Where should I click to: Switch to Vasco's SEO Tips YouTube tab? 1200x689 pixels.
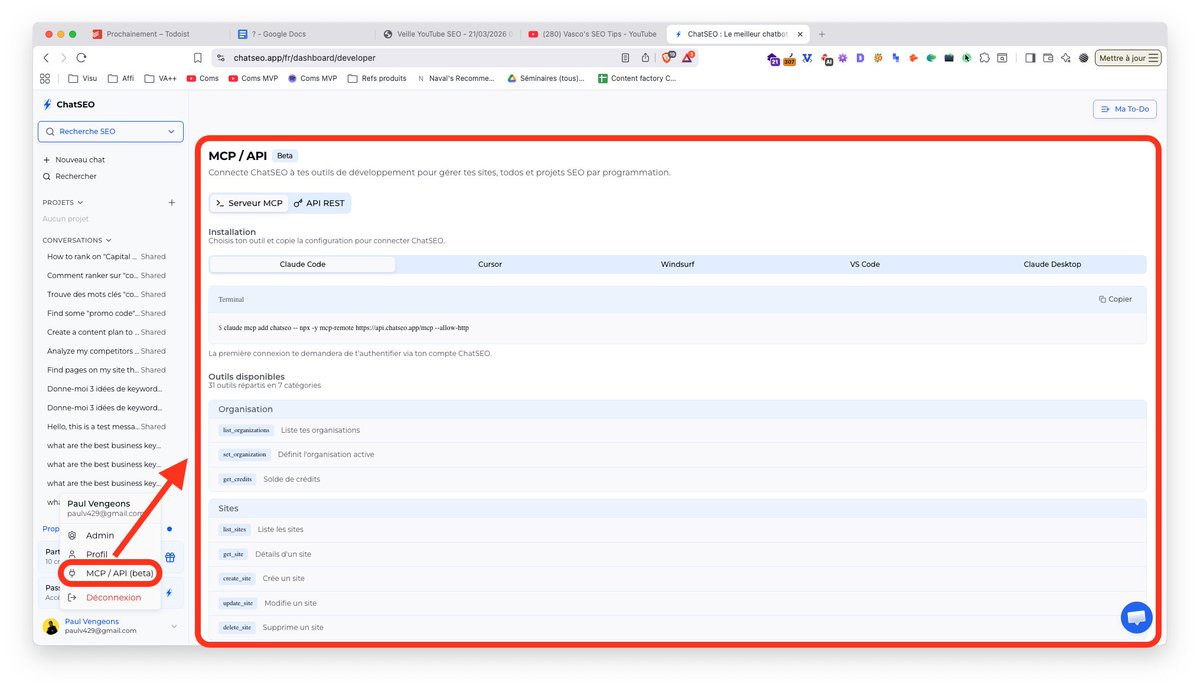(x=593, y=34)
